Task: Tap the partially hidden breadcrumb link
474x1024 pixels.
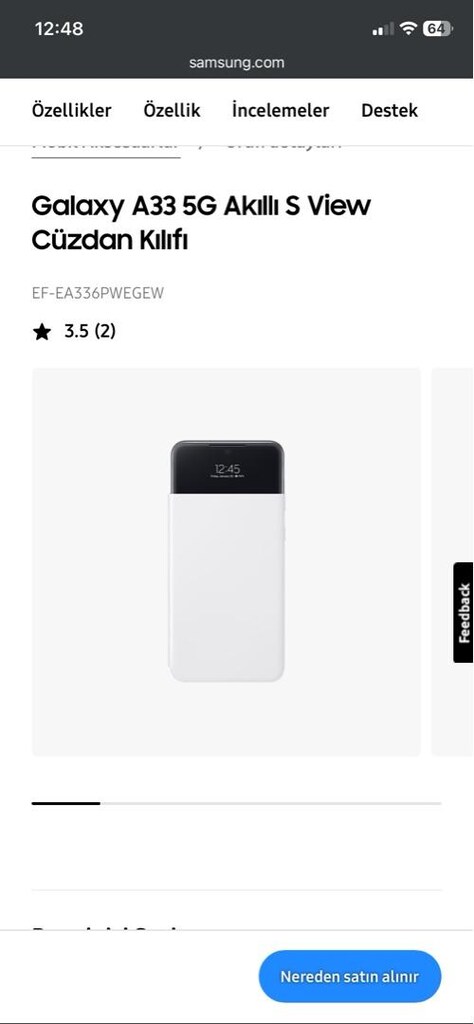Action: click(x=106, y=148)
